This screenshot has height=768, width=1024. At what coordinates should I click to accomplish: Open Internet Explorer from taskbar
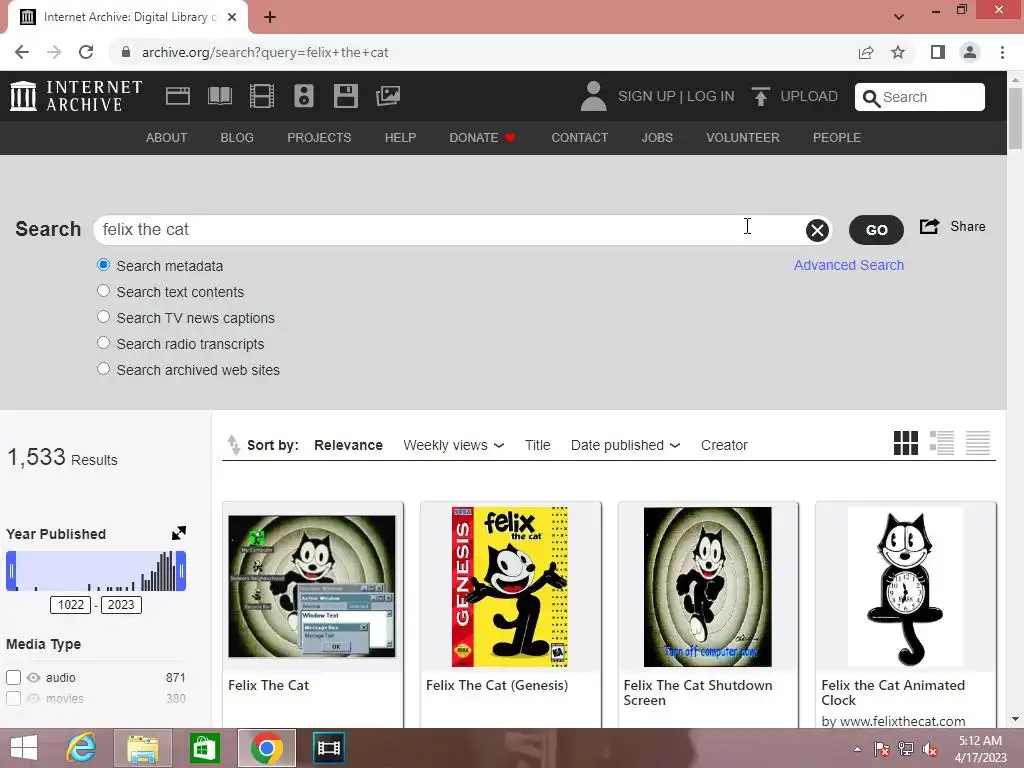(x=82, y=748)
